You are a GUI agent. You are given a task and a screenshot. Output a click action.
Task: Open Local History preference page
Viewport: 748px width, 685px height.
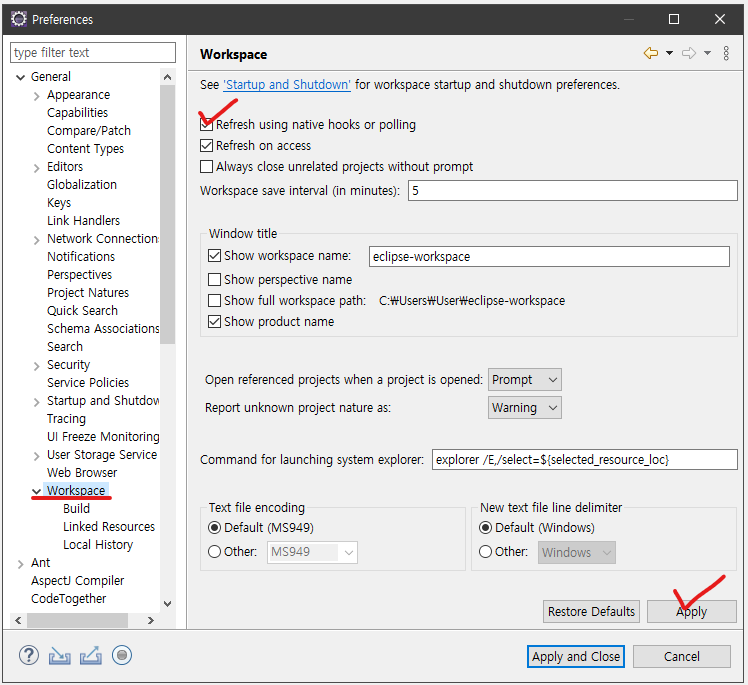[98, 545]
